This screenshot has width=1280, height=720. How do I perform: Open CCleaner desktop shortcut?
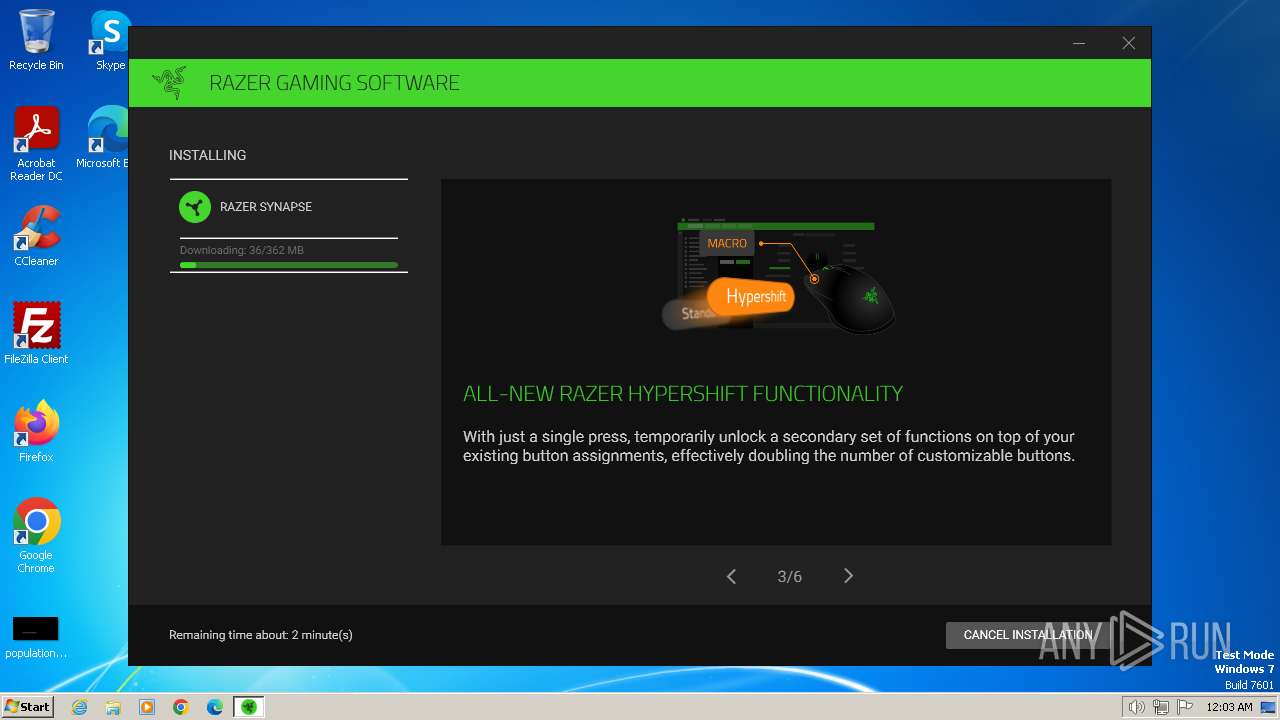[x=36, y=236]
